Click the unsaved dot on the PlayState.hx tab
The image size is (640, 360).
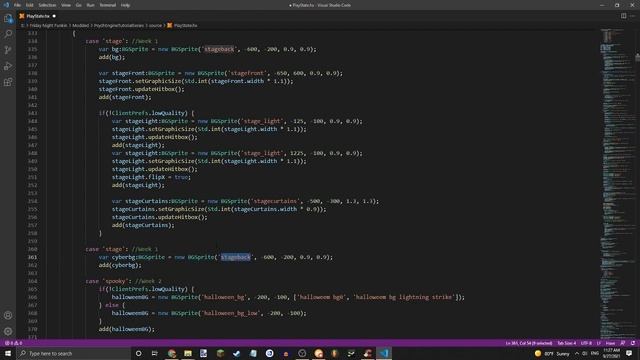tap(54, 16)
